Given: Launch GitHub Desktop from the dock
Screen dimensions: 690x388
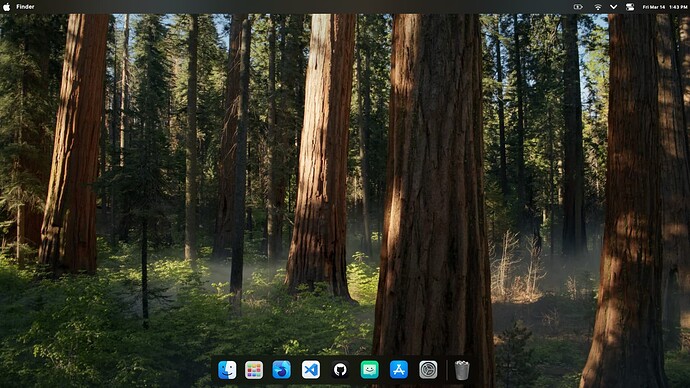Looking at the screenshot, I should click(x=340, y=370).
